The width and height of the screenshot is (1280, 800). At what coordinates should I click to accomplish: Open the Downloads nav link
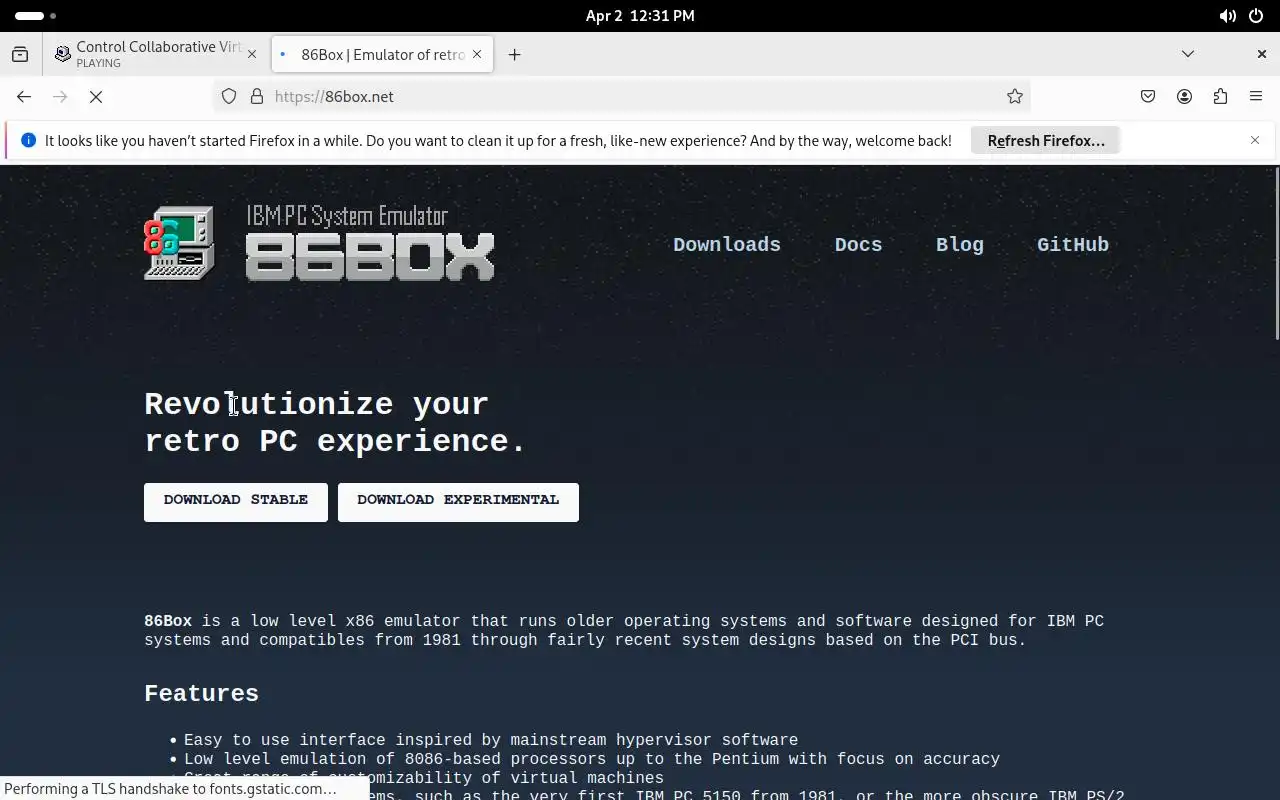[727, 245]
